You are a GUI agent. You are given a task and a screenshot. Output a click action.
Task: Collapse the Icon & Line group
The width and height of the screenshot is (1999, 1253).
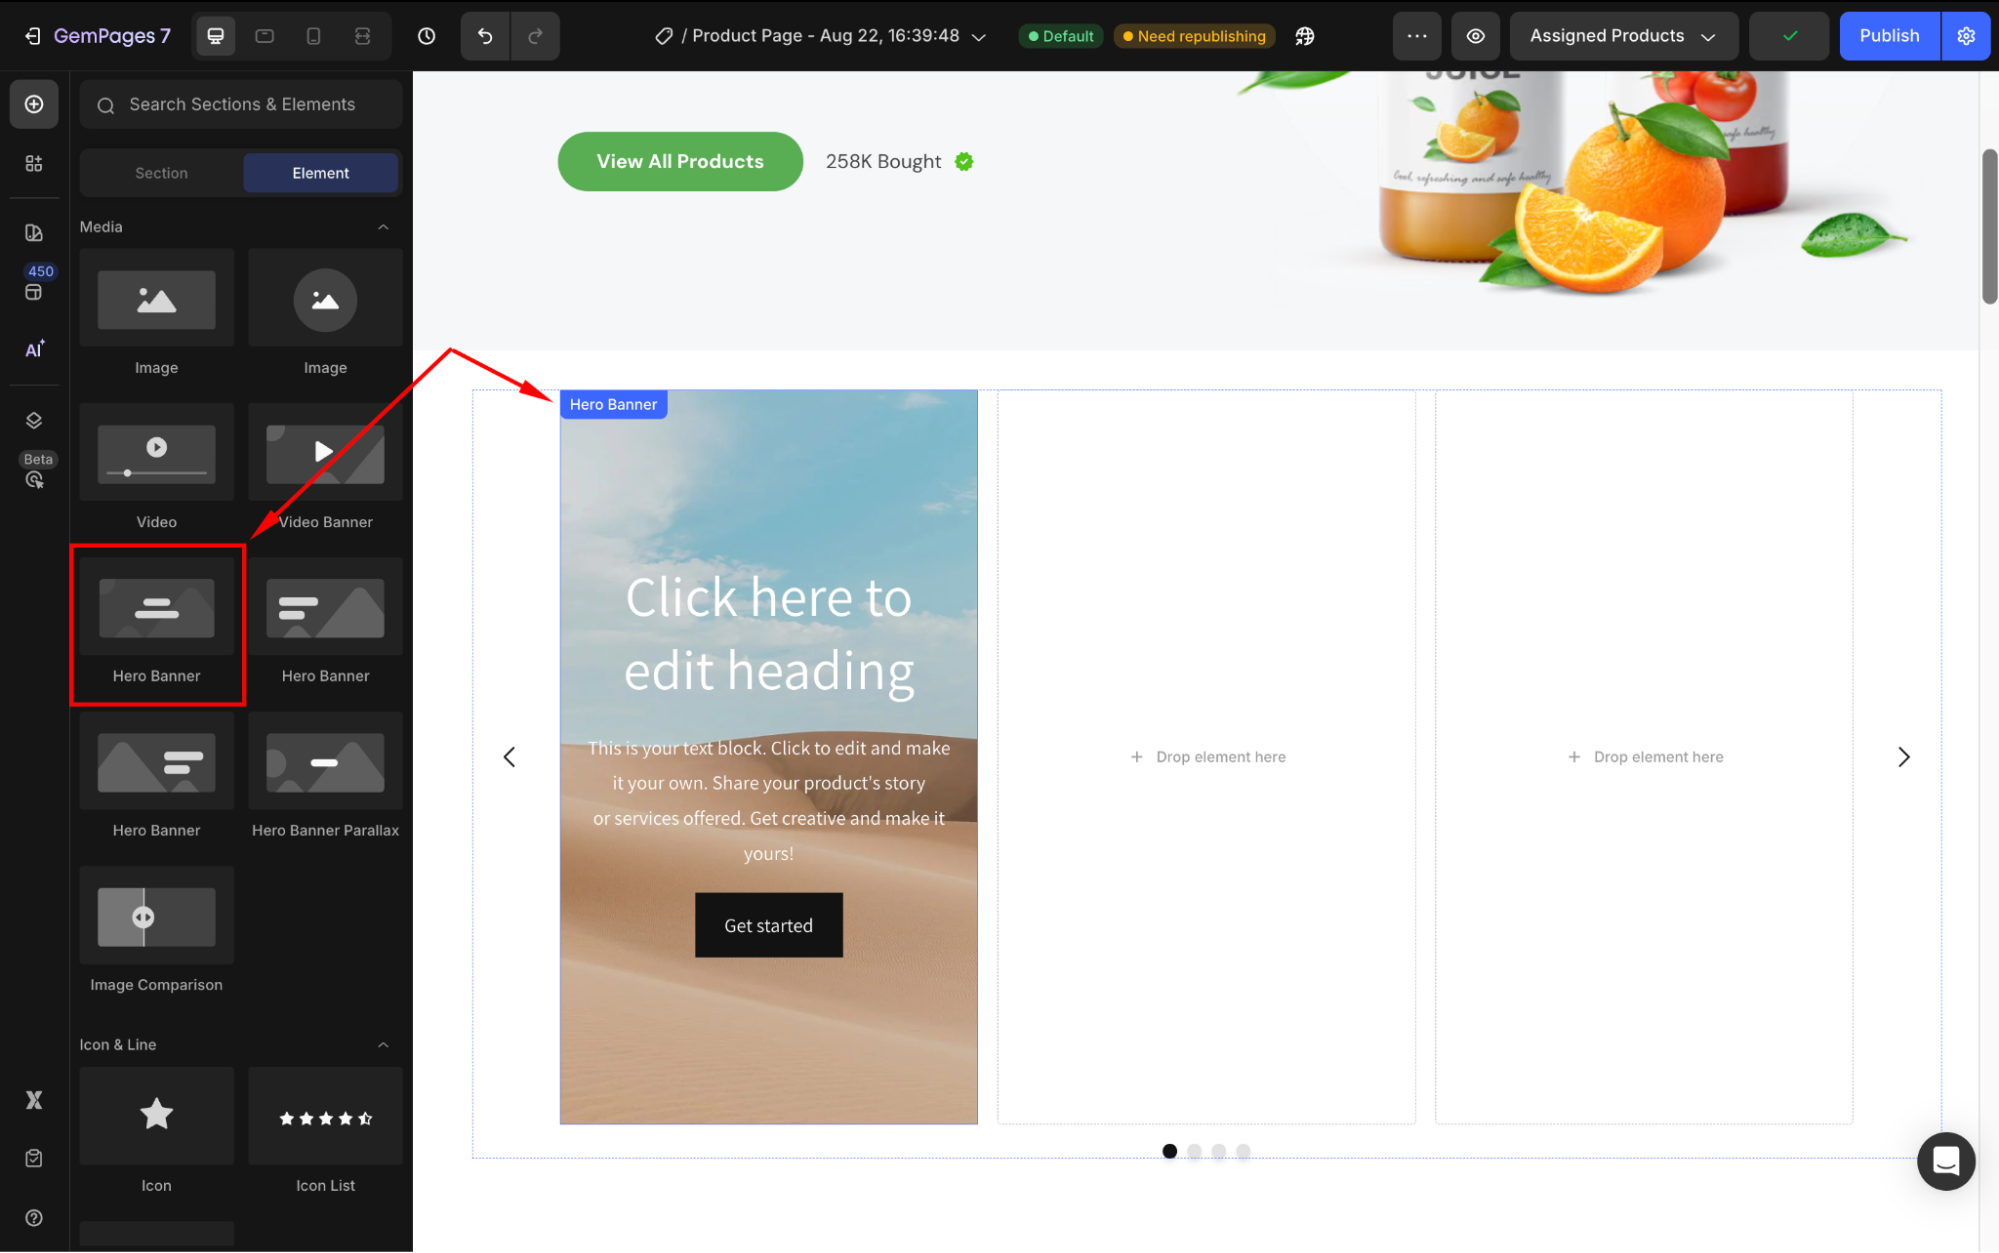pyautogui.click(x=383, y=1044)
